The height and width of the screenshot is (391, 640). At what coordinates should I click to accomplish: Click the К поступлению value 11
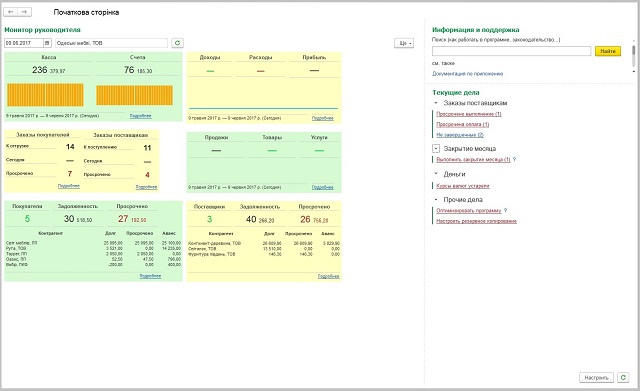147,148
